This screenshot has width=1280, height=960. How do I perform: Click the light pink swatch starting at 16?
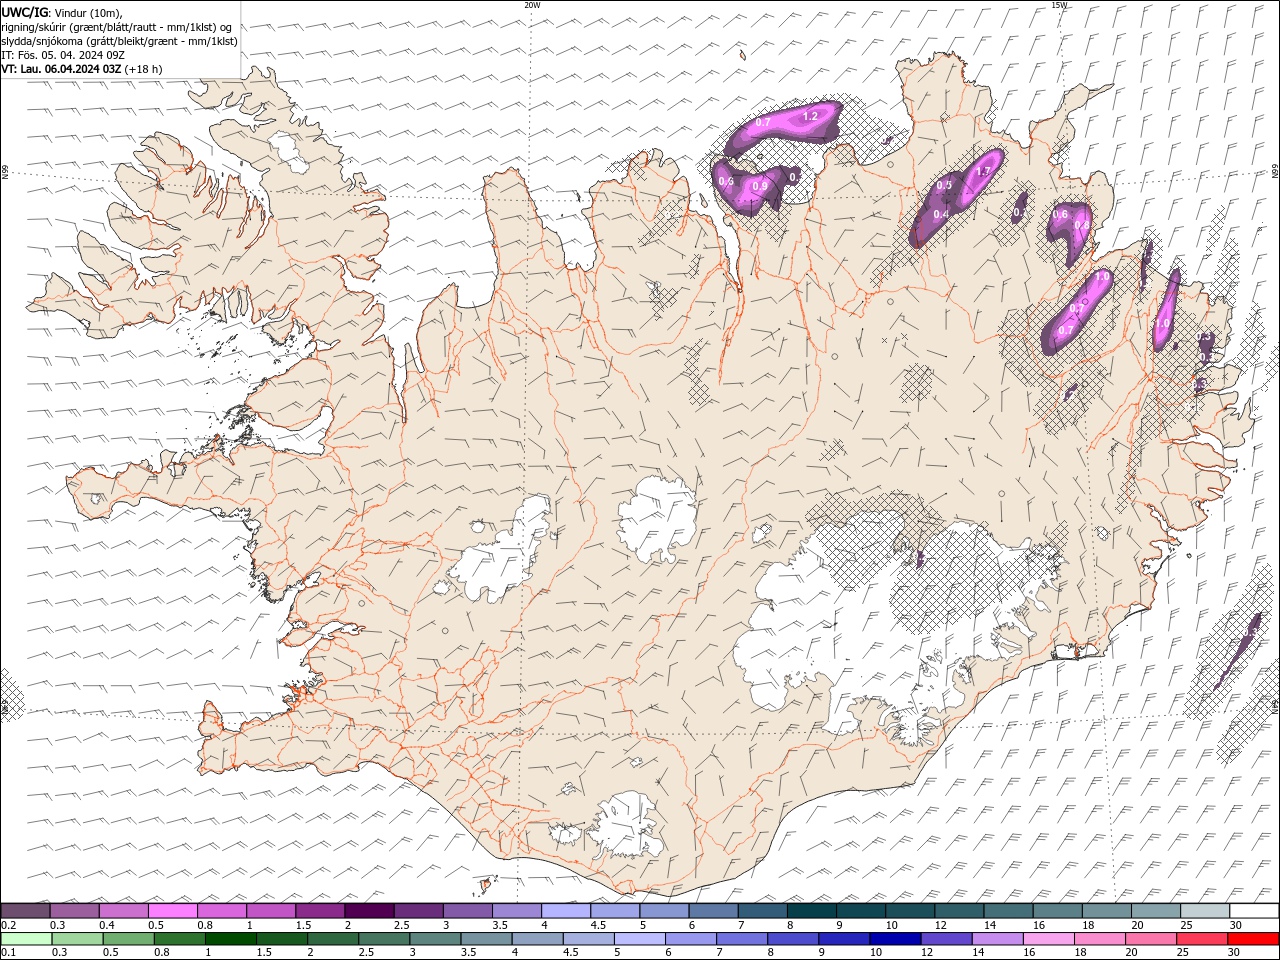click(1048, 939)
